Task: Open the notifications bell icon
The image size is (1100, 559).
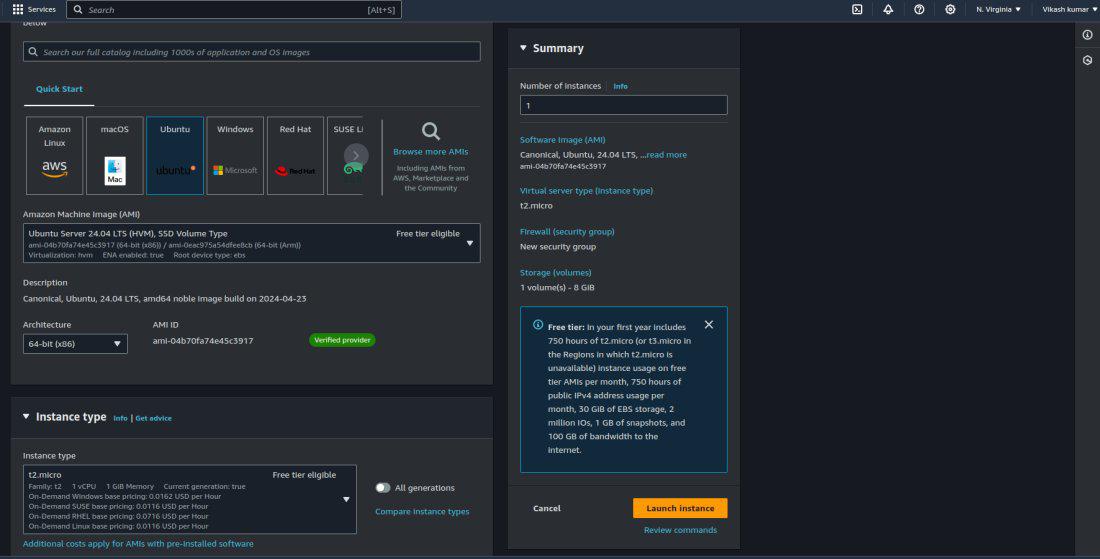Action: [x=887, y=10]
